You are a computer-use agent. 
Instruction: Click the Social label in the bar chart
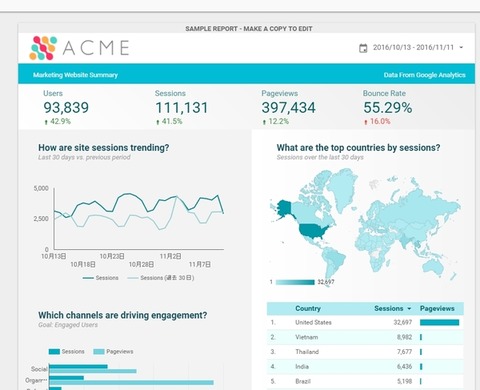39,369
